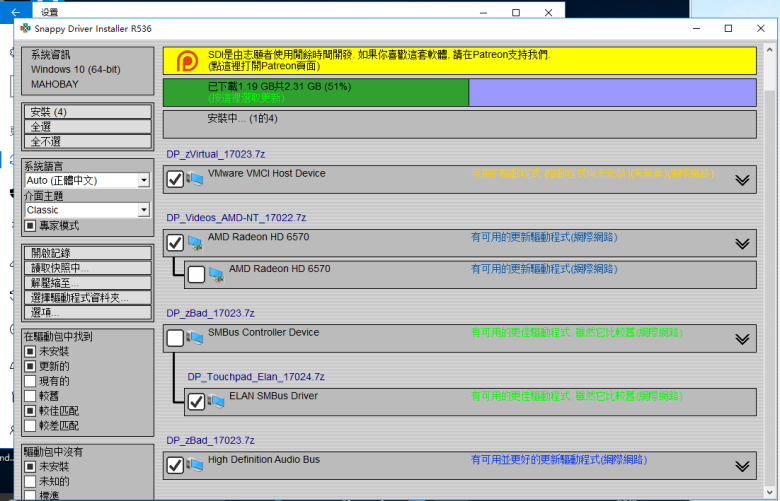Viewport: 780px width, 501px height.
Task: Click the 選項... options button
Action: point(88,313)
